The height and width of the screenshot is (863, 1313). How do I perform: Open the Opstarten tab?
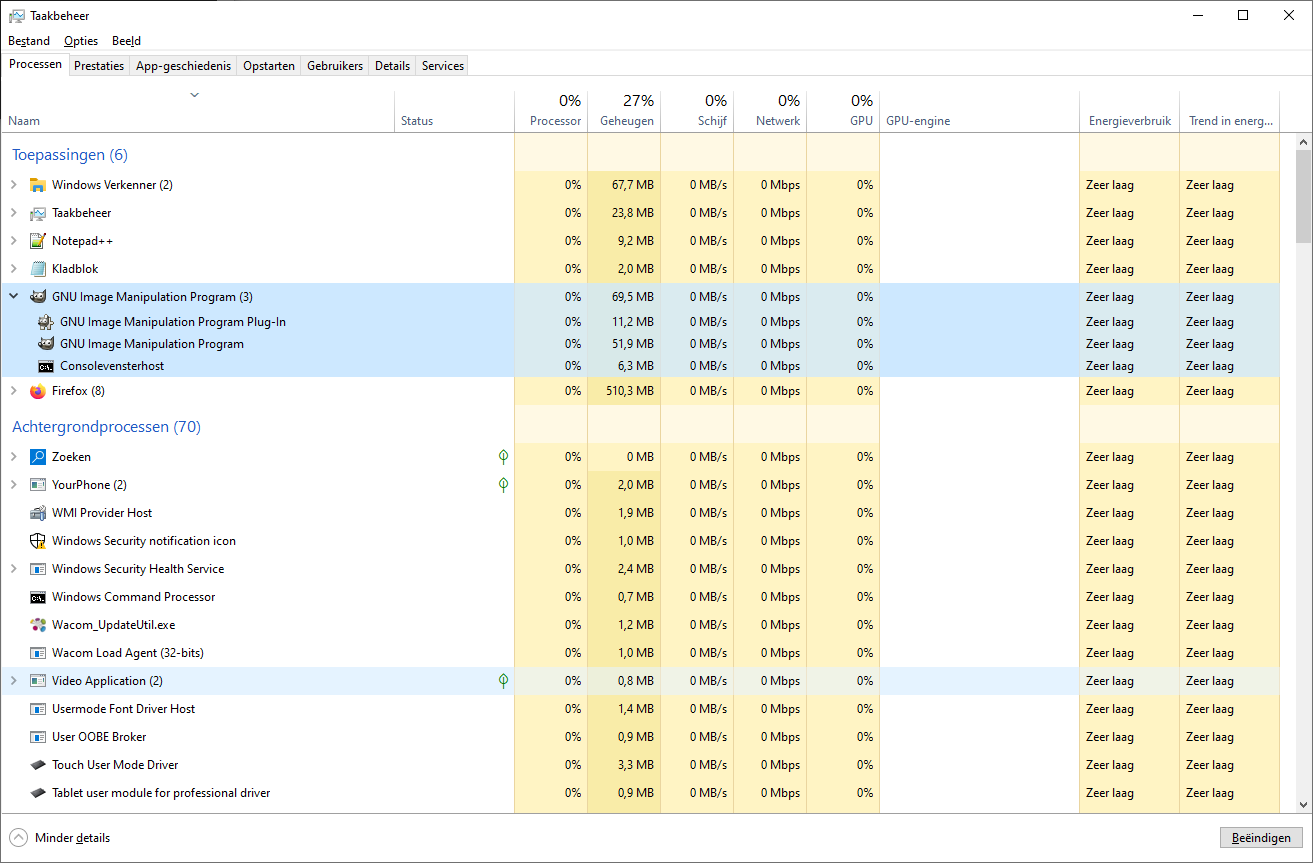[269, 66]
